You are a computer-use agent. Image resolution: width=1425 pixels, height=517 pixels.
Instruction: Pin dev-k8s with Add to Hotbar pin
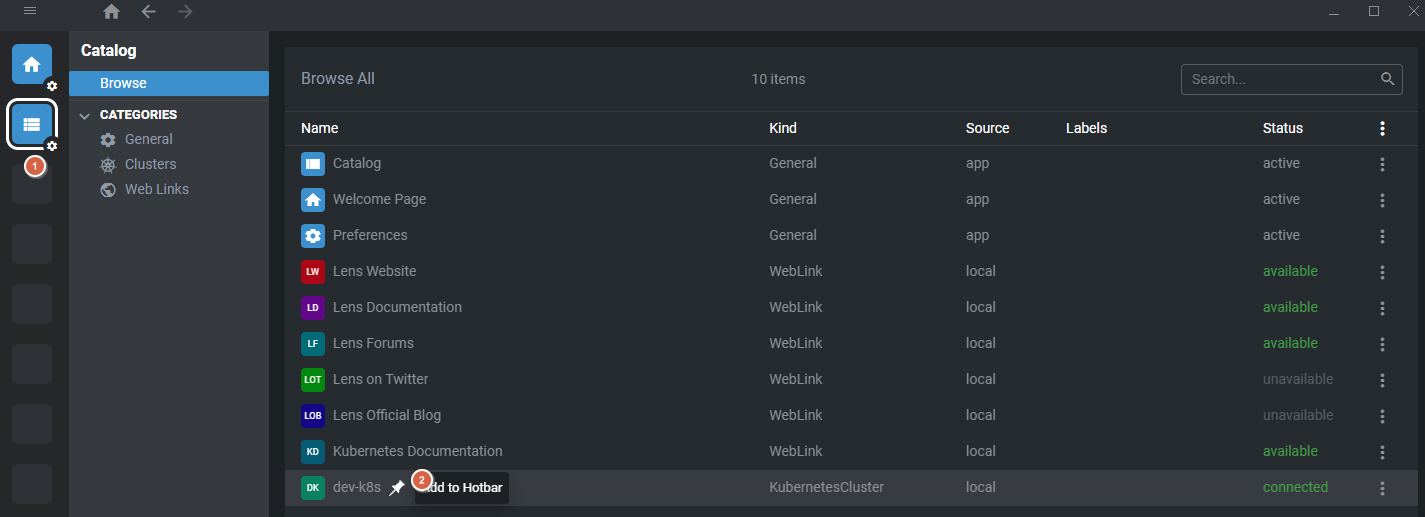coord(397,488)
